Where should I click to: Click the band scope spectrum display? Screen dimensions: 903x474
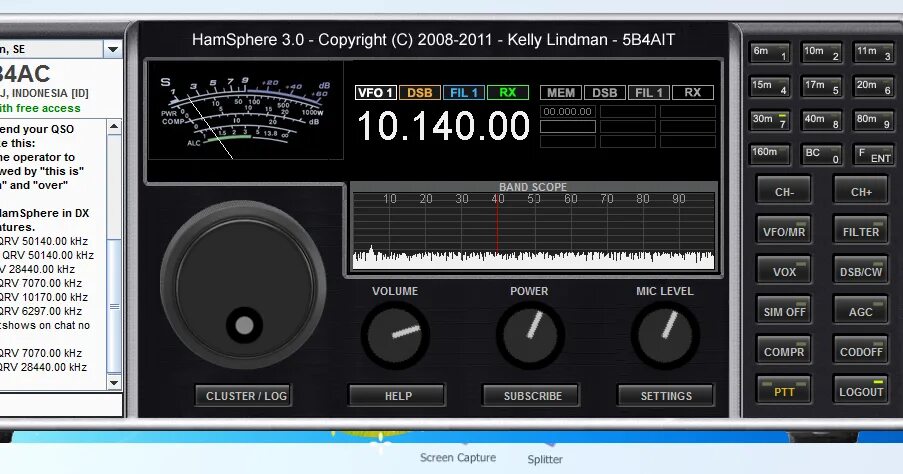[533, 231]
